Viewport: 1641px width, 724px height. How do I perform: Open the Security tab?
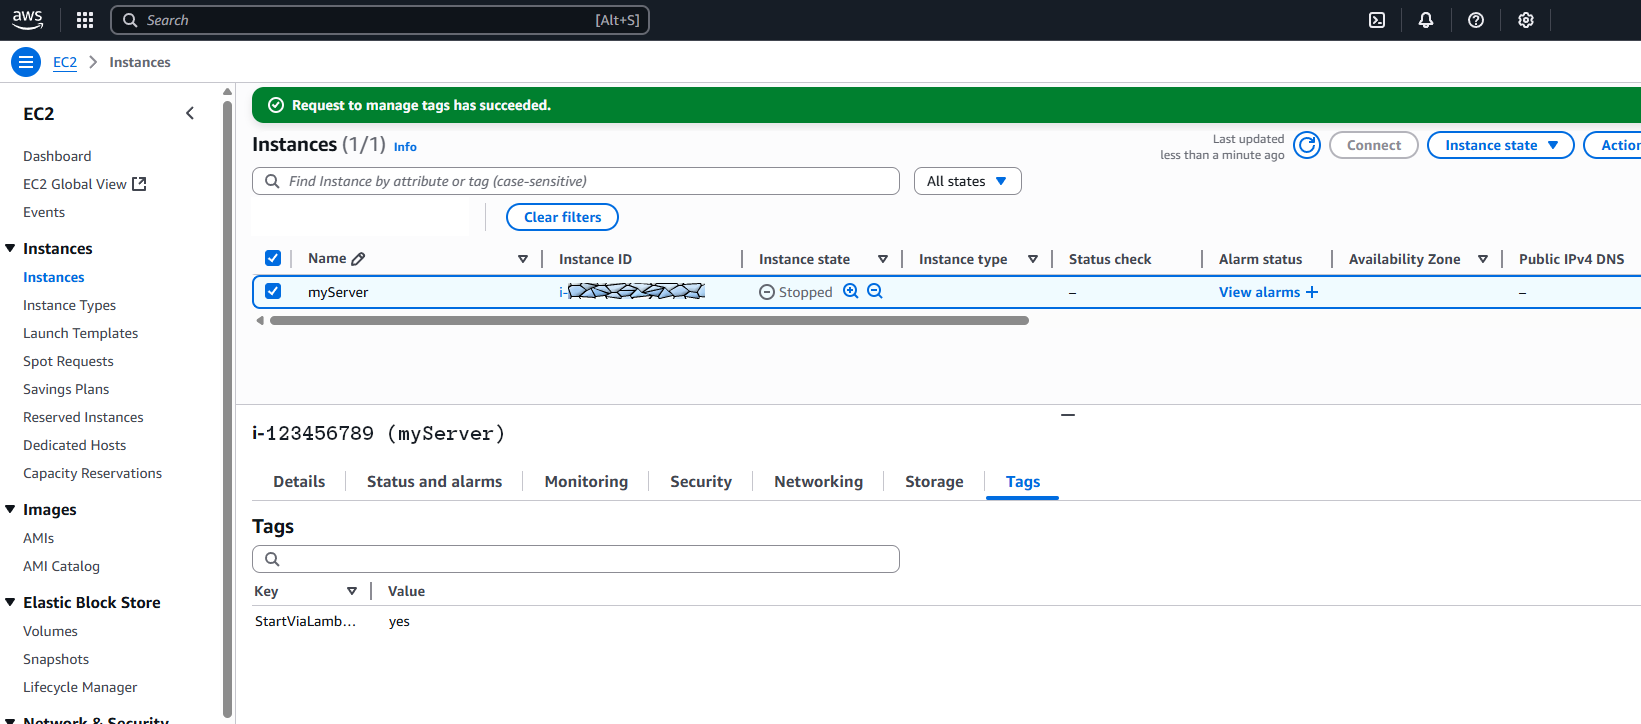[701, 482]
